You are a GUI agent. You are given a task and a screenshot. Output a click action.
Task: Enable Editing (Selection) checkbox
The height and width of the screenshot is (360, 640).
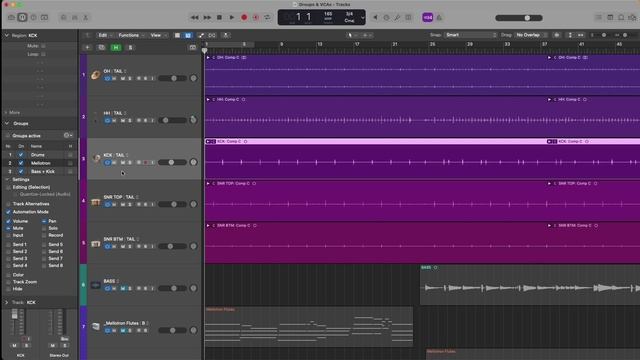click(8, 187)
